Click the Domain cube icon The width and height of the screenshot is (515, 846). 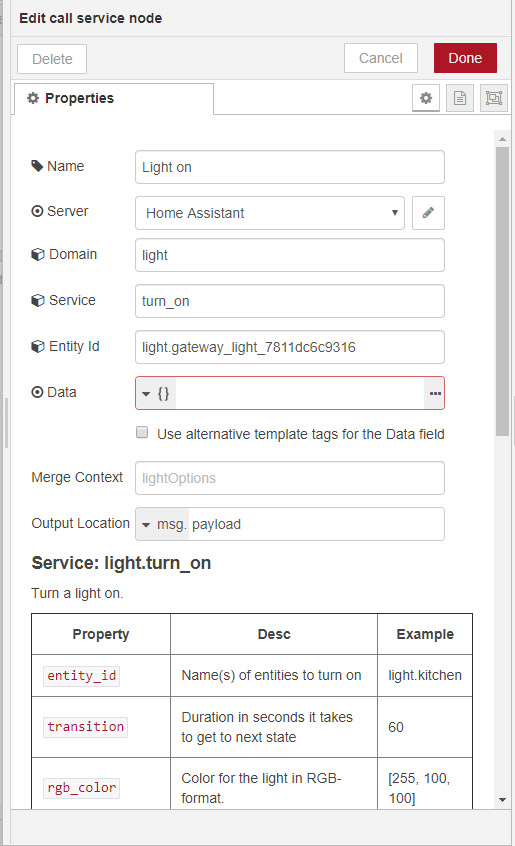(x=38, y=255)
